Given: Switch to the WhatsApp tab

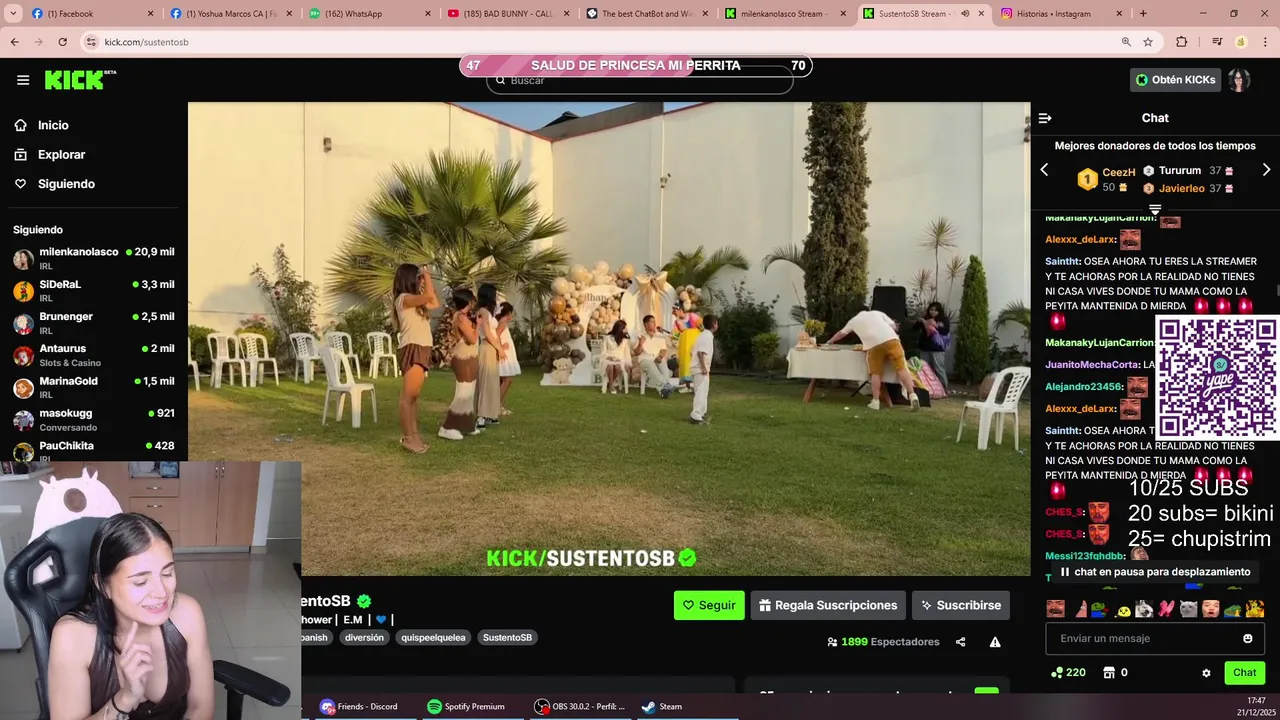Looking at the screenshot, I should (x=369, y=14).
